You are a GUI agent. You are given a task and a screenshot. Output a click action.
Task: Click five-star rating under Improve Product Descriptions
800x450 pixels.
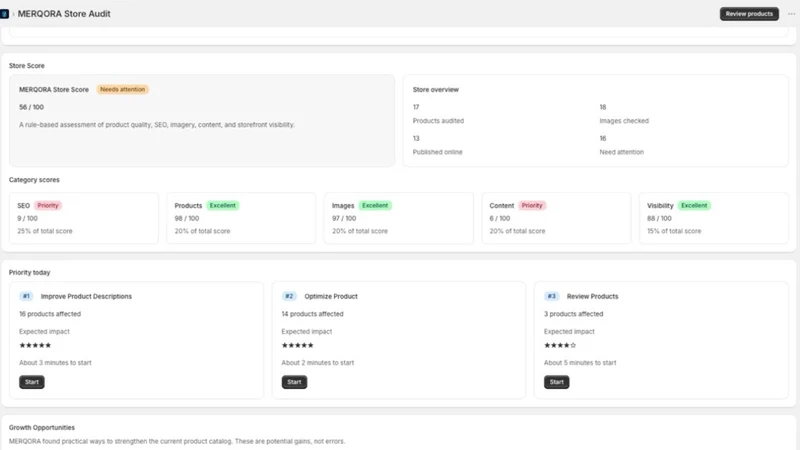35,345
